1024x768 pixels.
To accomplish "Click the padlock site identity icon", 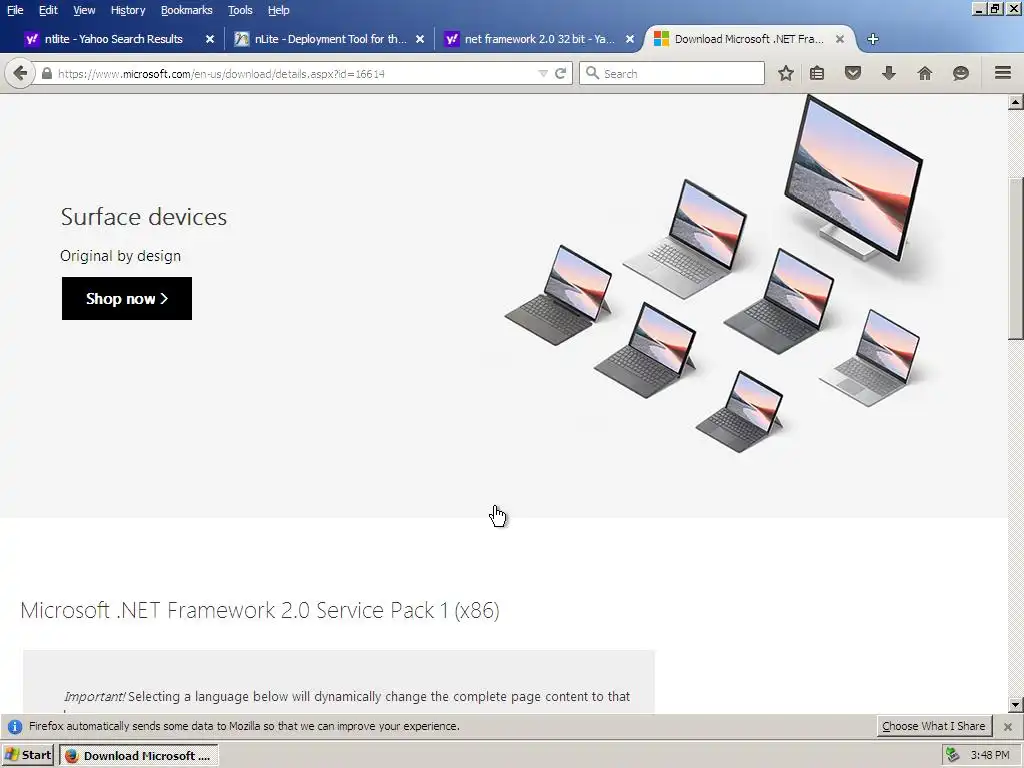I will tap(46, 73).
